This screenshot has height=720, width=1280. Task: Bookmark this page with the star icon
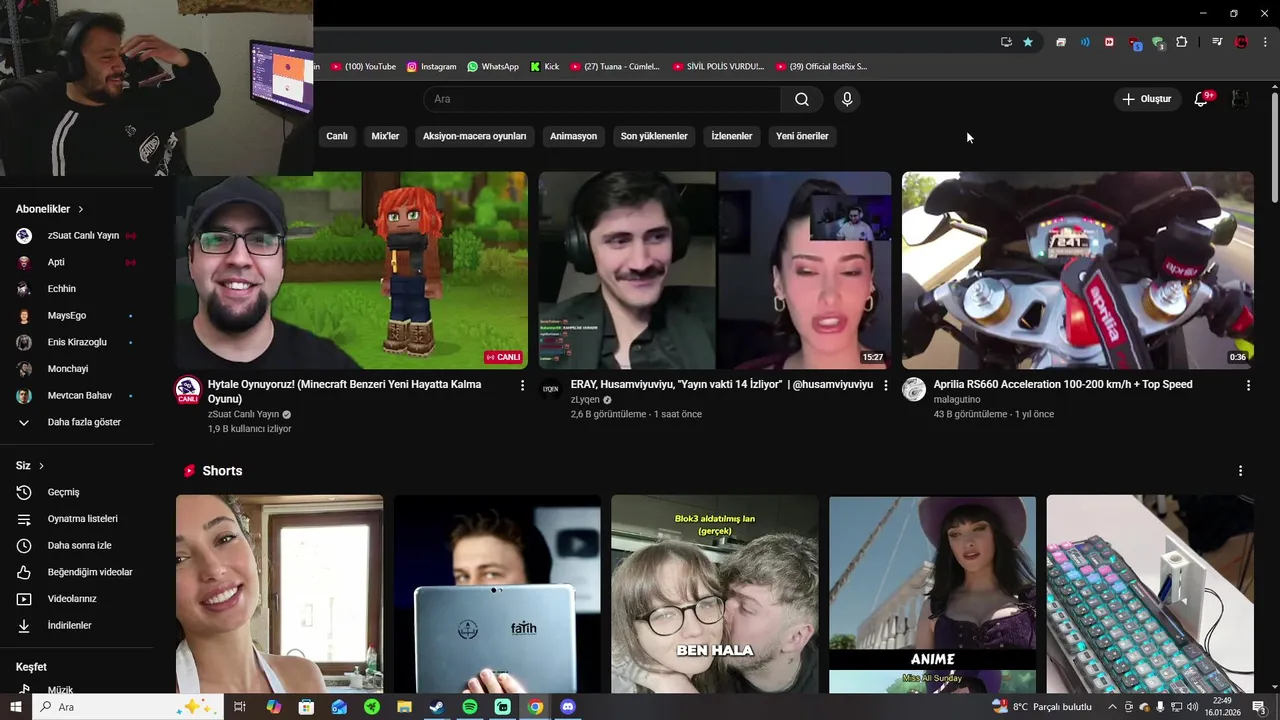pyautogui.click(x=1028, y=42)
